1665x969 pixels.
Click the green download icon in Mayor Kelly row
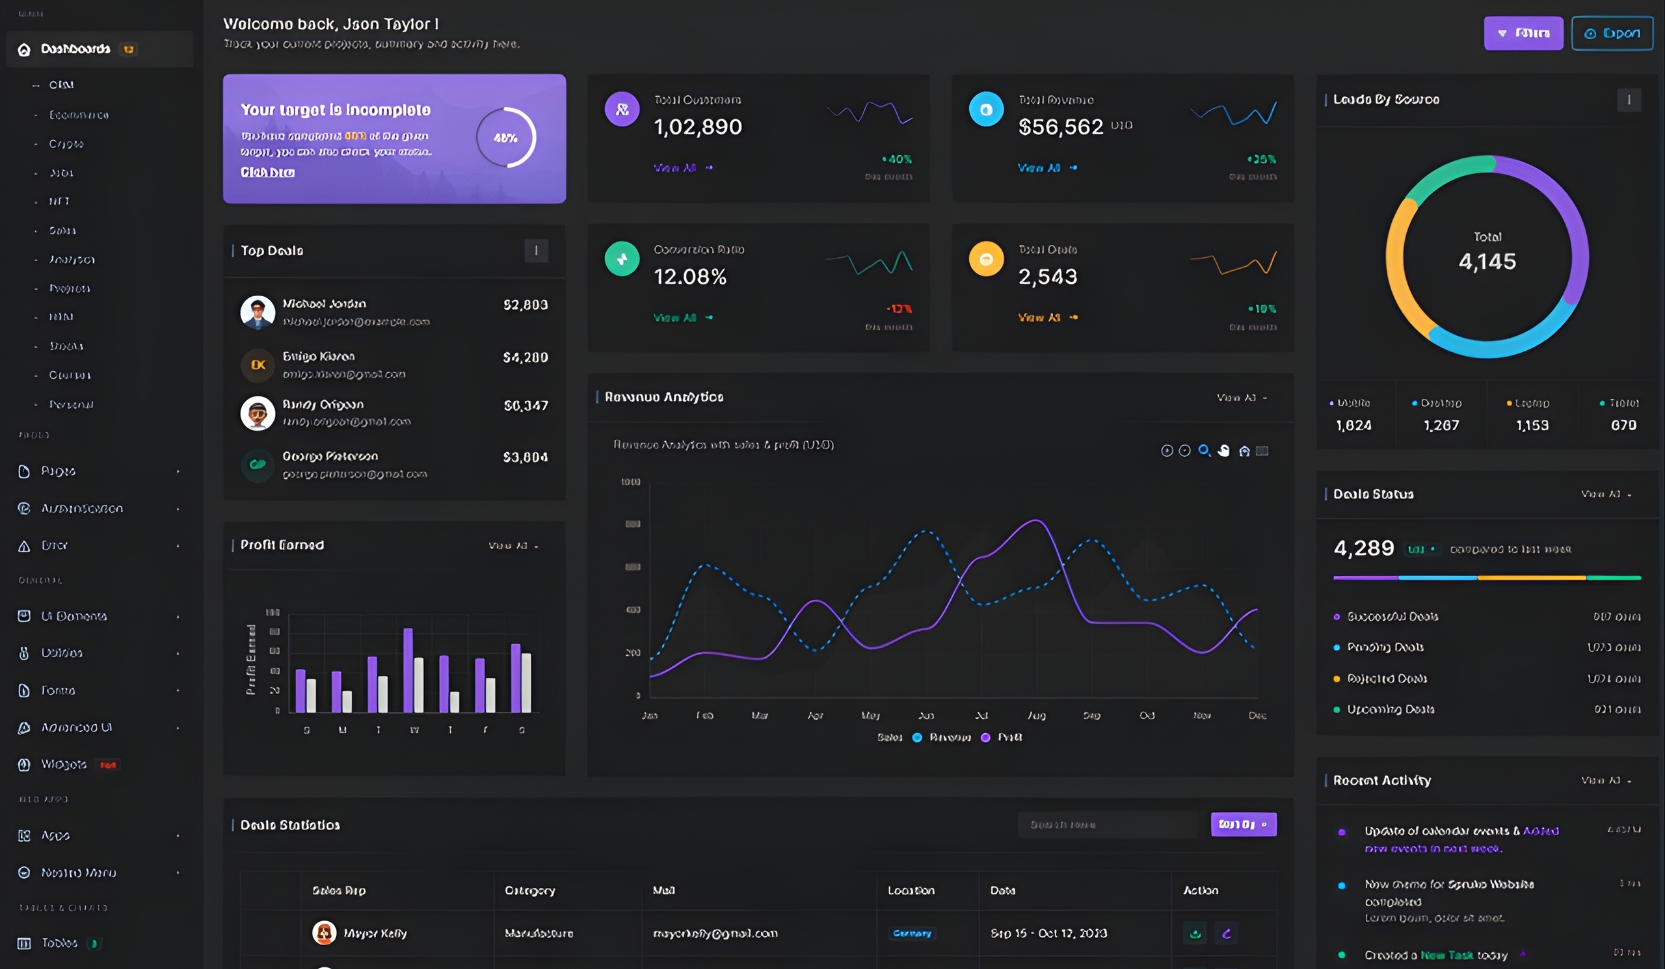point(1194,933)
